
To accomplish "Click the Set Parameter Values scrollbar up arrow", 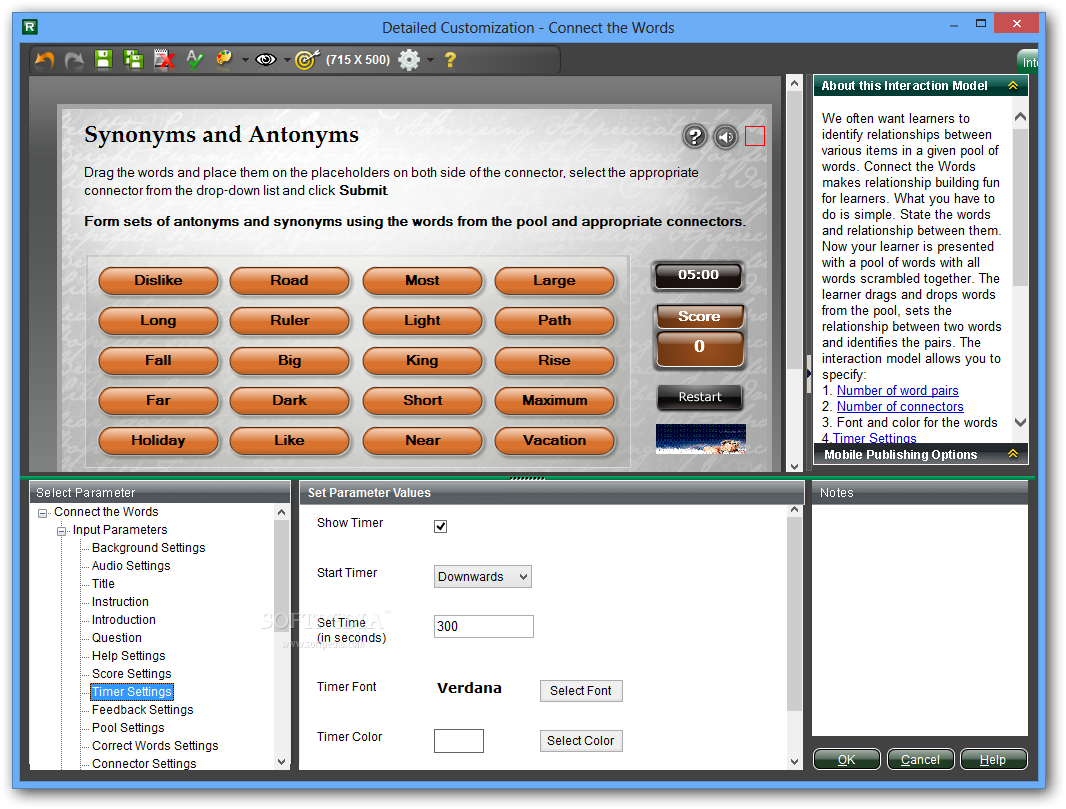I will [794, 511].
